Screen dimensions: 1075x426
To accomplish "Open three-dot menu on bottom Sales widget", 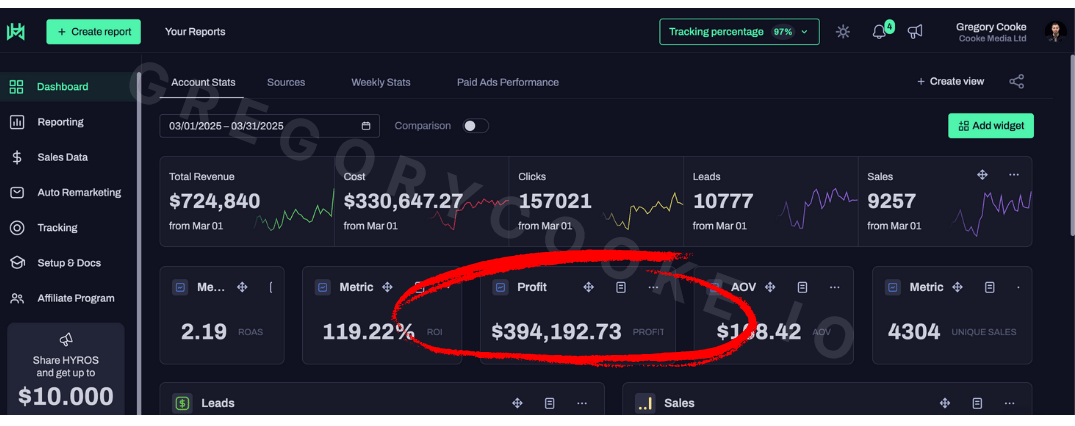I will tap(1010, 403).
